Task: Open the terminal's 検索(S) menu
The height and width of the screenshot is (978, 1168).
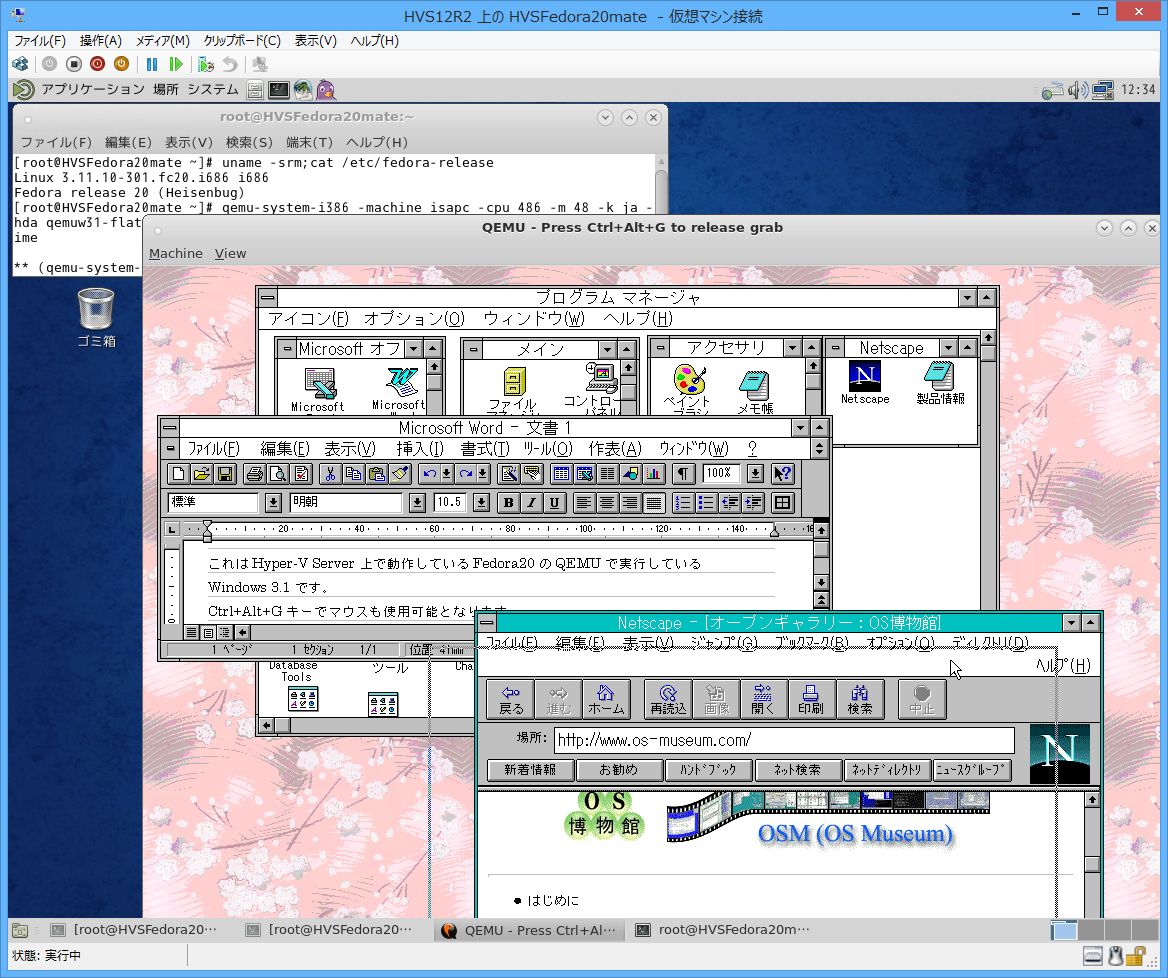Action: (249, 142)
